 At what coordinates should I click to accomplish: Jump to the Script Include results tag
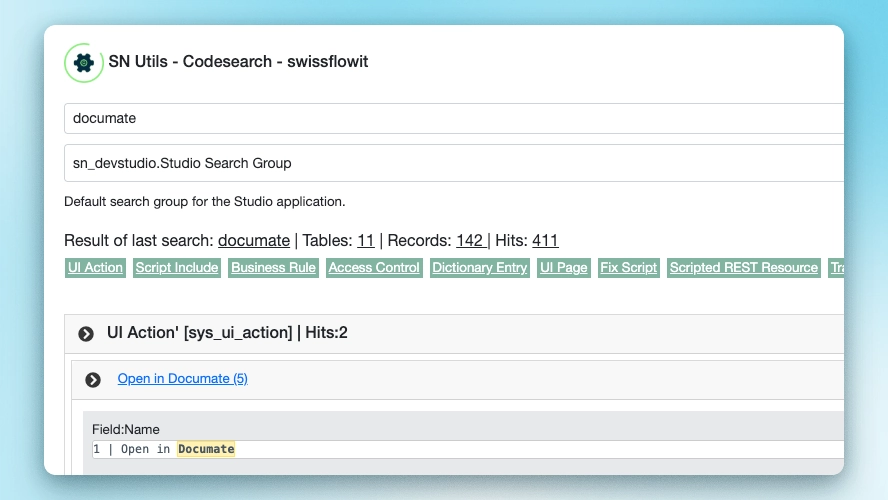[x=177, y=268]
